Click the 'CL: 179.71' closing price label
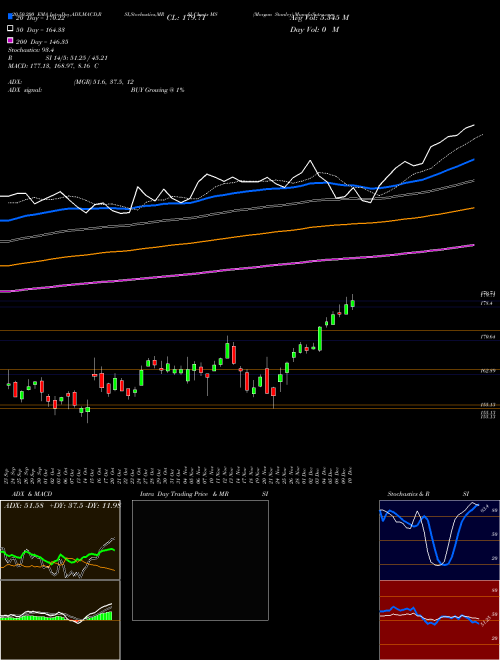Viewport: 500px width, 660px height. pyautogui.click(x=186, y=18)
